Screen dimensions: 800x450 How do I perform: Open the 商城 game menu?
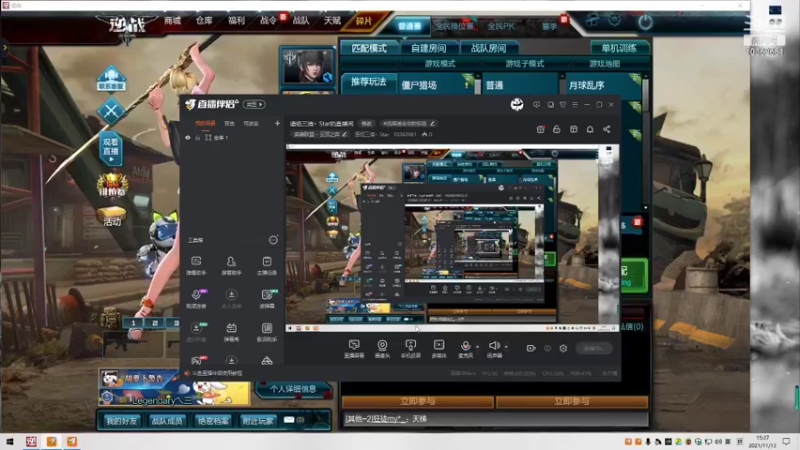[x=172, y=20]
